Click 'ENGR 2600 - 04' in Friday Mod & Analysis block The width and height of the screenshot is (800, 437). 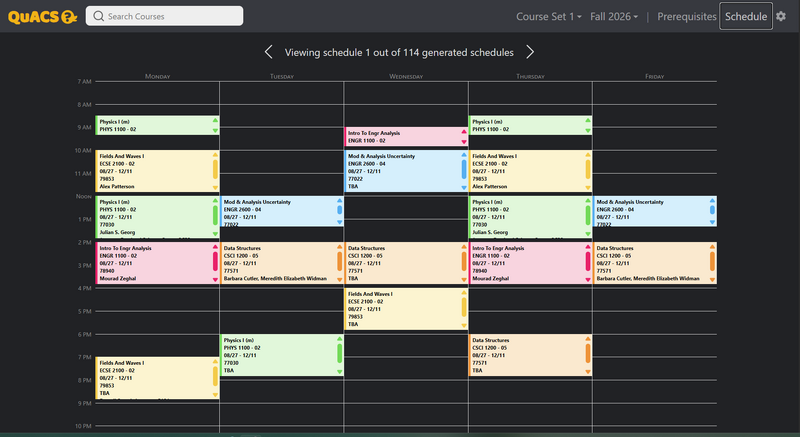[614, 210]
